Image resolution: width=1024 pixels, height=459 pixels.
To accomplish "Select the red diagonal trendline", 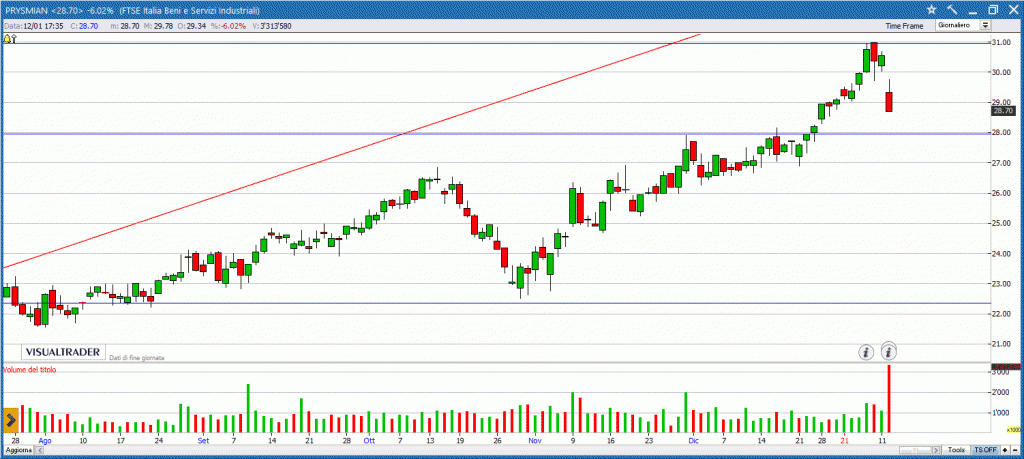I will [353, 151].
